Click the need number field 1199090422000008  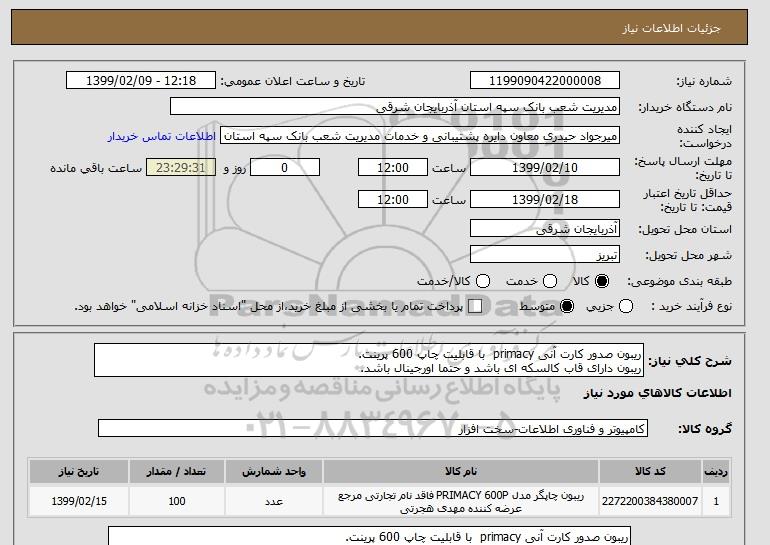coord(545,81)
